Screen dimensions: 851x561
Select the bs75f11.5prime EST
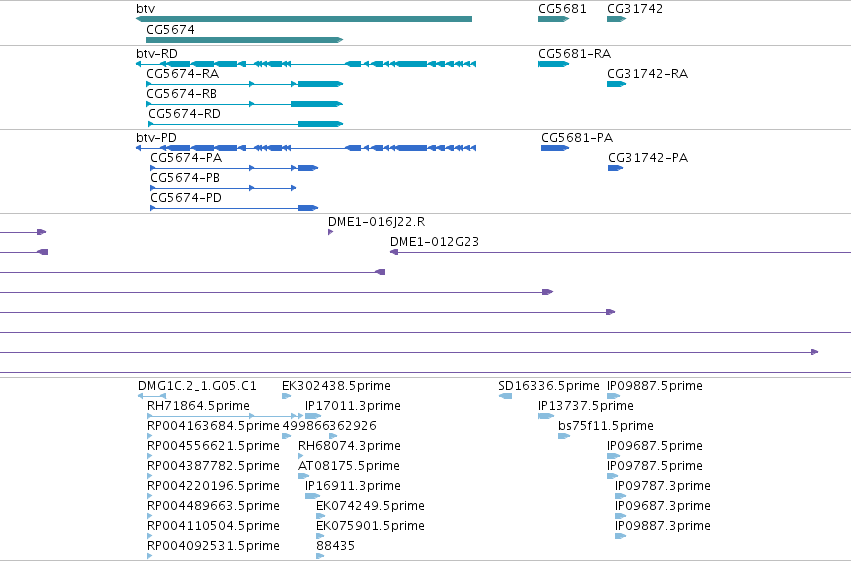click(564, 436)
